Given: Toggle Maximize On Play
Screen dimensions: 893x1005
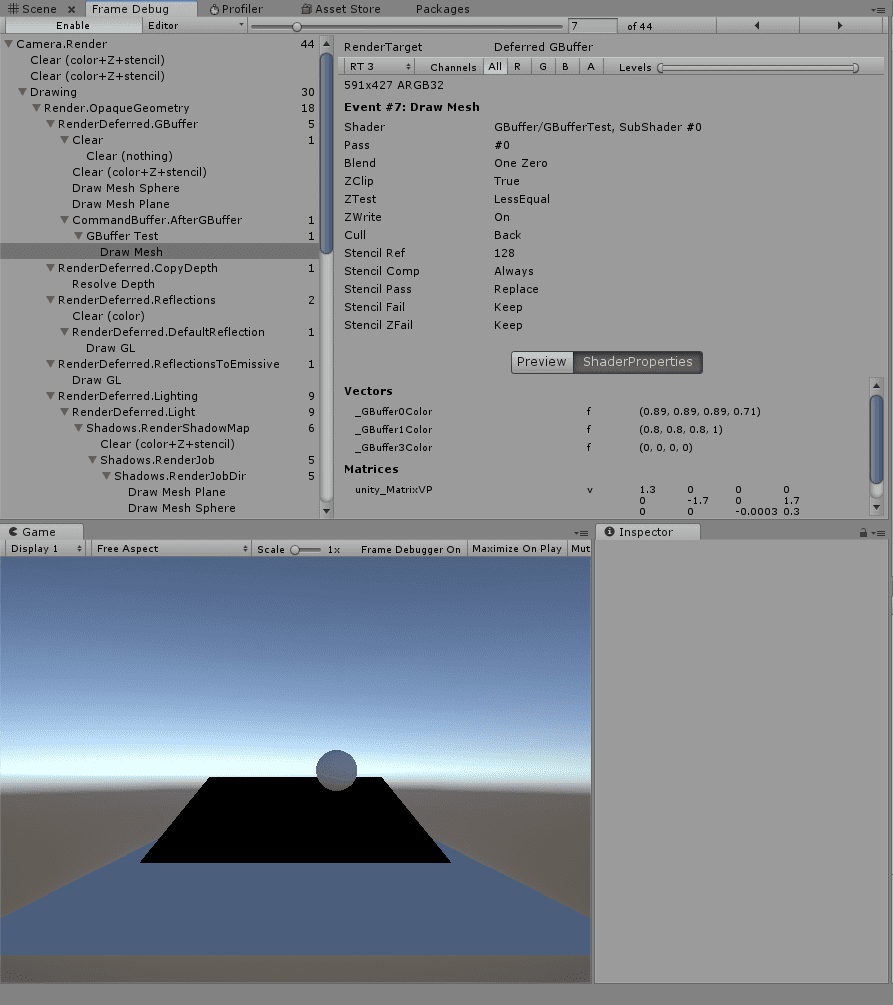Looking at the screenshot, I should [516, 548].
